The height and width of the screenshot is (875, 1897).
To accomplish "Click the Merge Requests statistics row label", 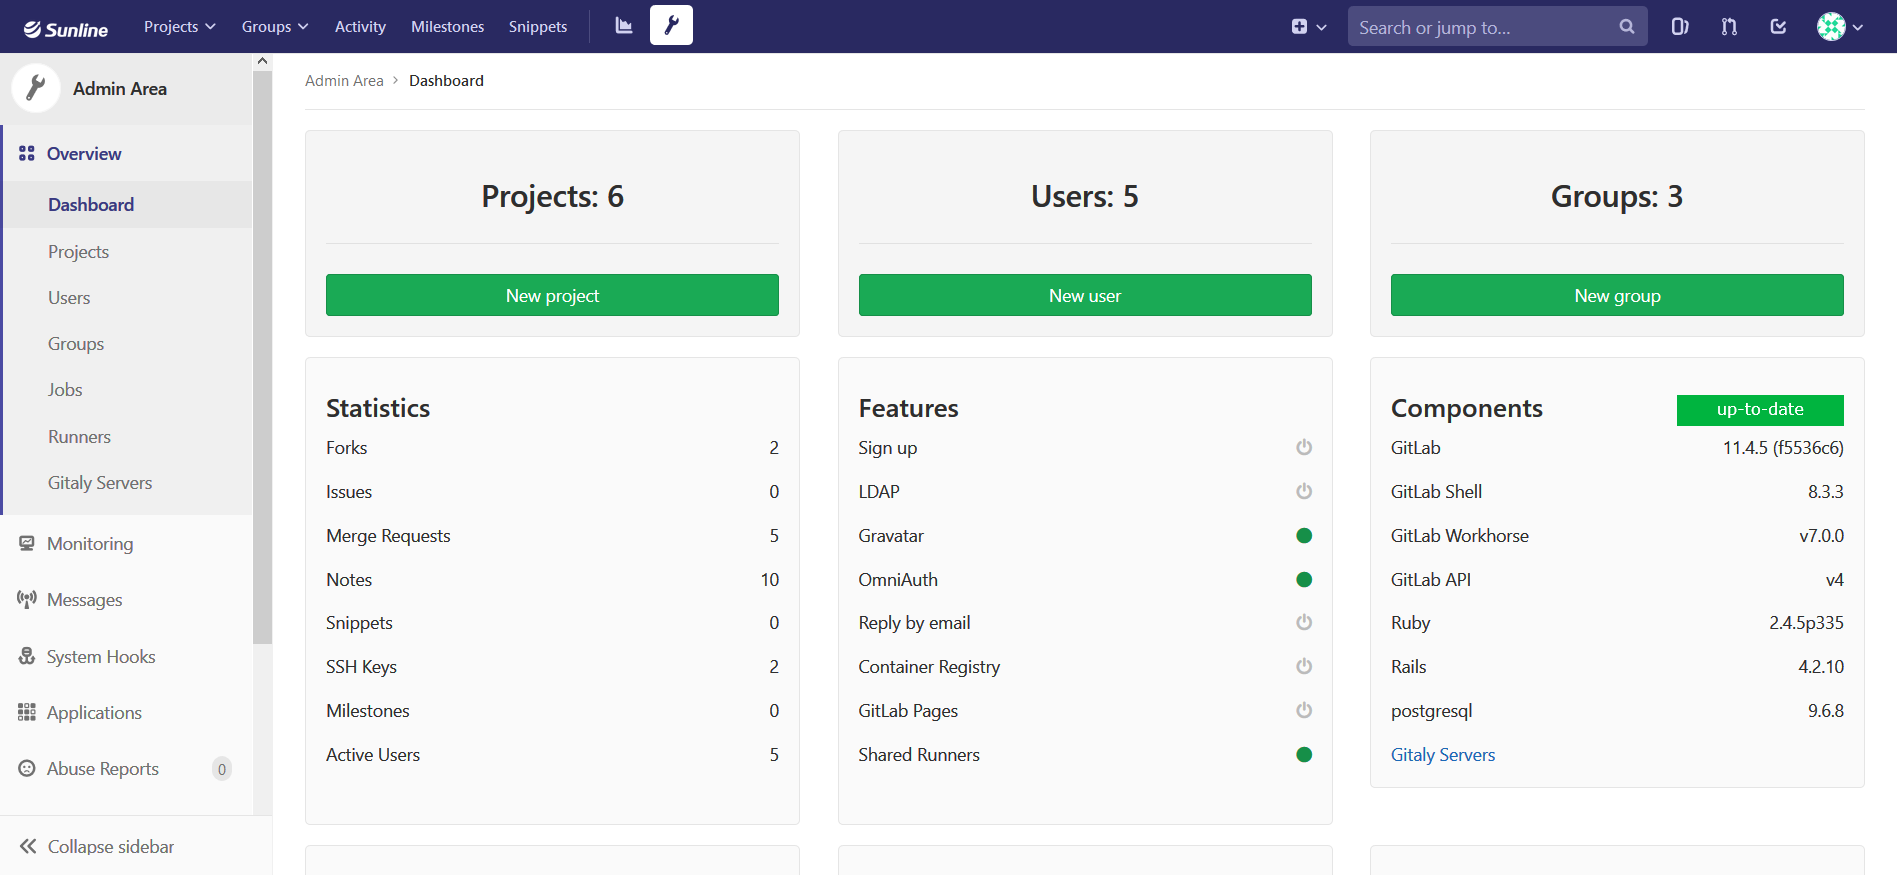I will (388, 535).
